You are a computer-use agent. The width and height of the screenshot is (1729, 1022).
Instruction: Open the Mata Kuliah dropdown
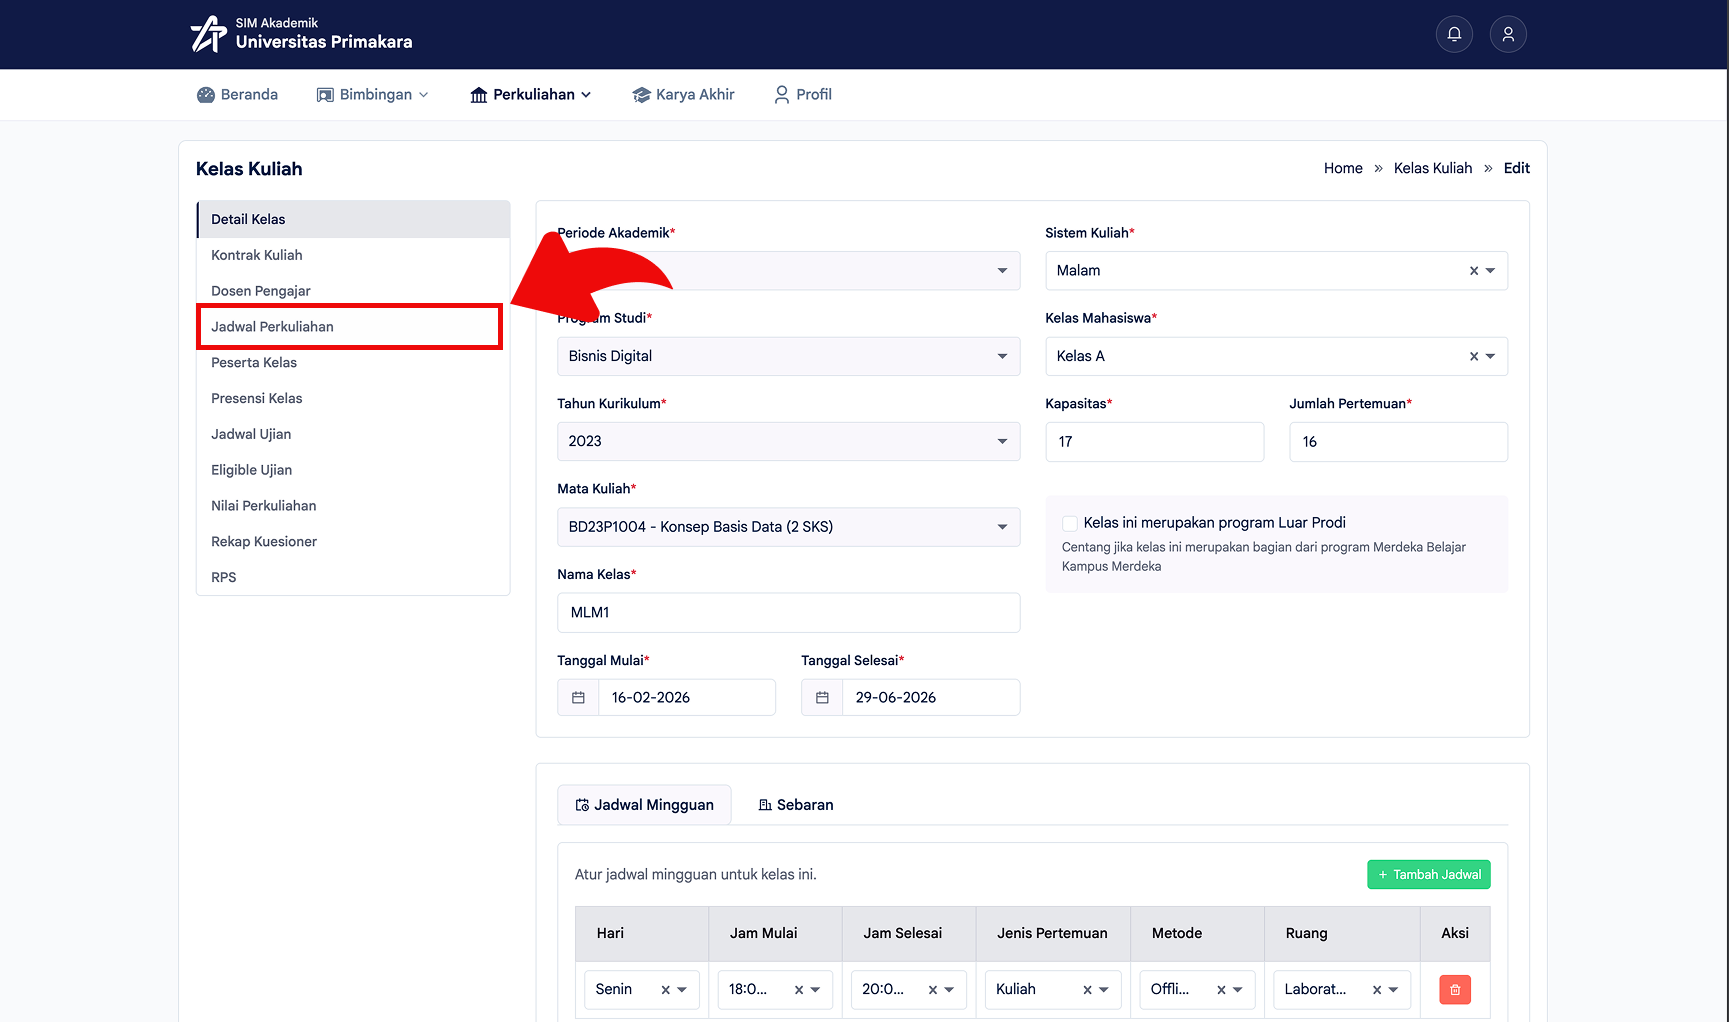(x=788, y=527)
